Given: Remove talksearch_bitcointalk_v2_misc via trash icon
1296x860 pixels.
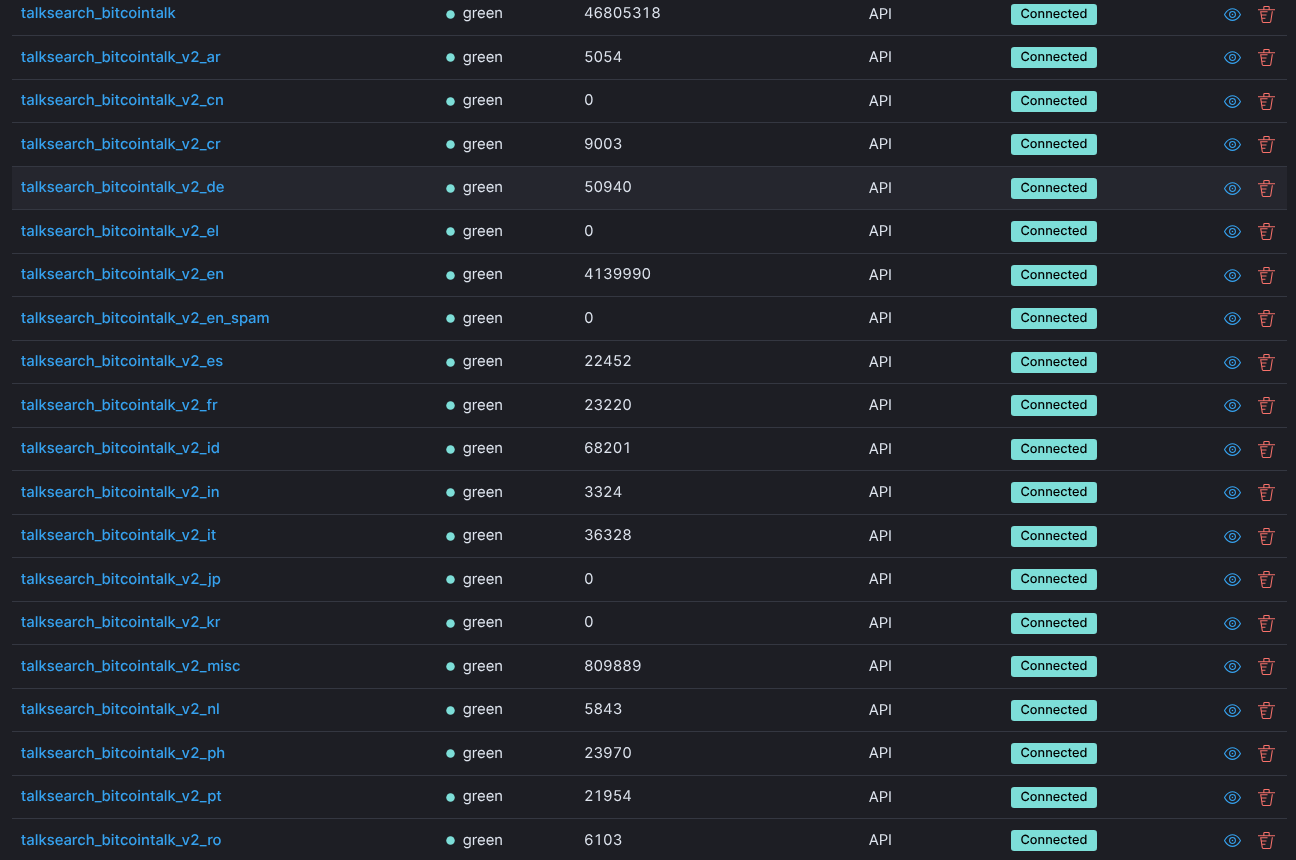Looking at the screenshot, I should coord(1266,666).
